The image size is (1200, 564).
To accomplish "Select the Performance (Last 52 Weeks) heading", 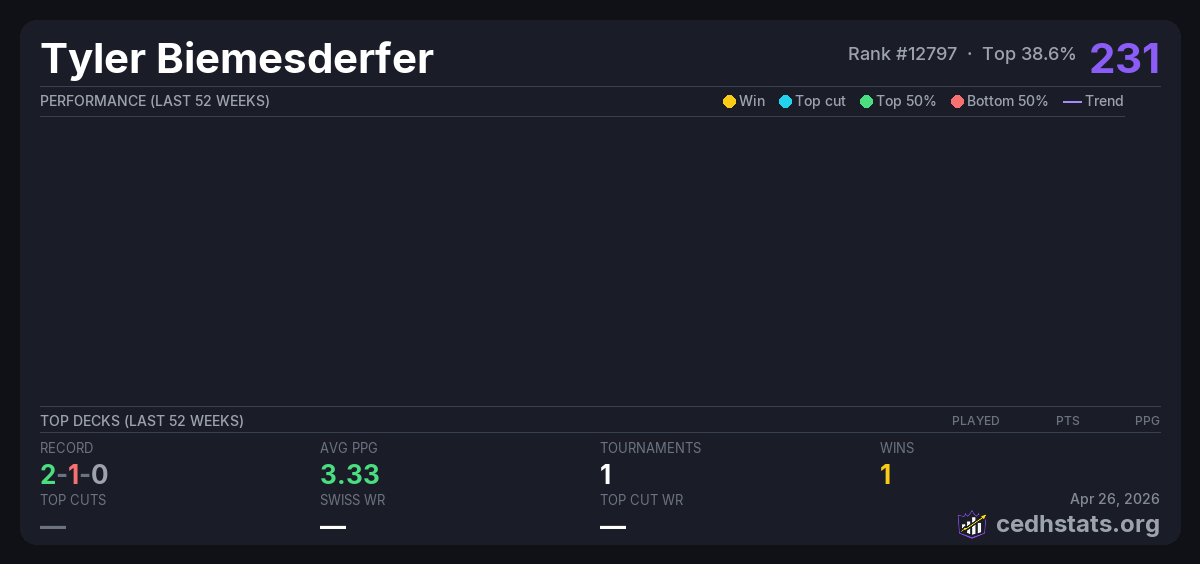I will (x=155, y=101).
